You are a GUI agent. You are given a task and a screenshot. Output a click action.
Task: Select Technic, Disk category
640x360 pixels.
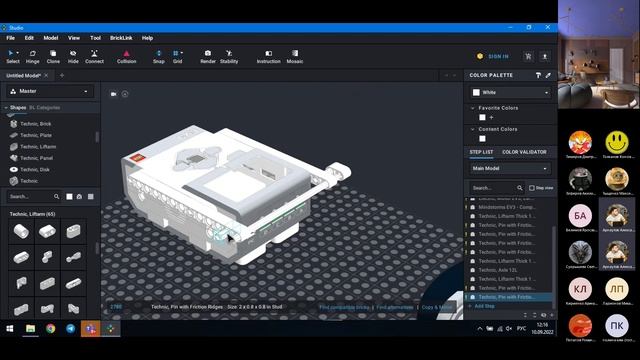click(35, 169)
